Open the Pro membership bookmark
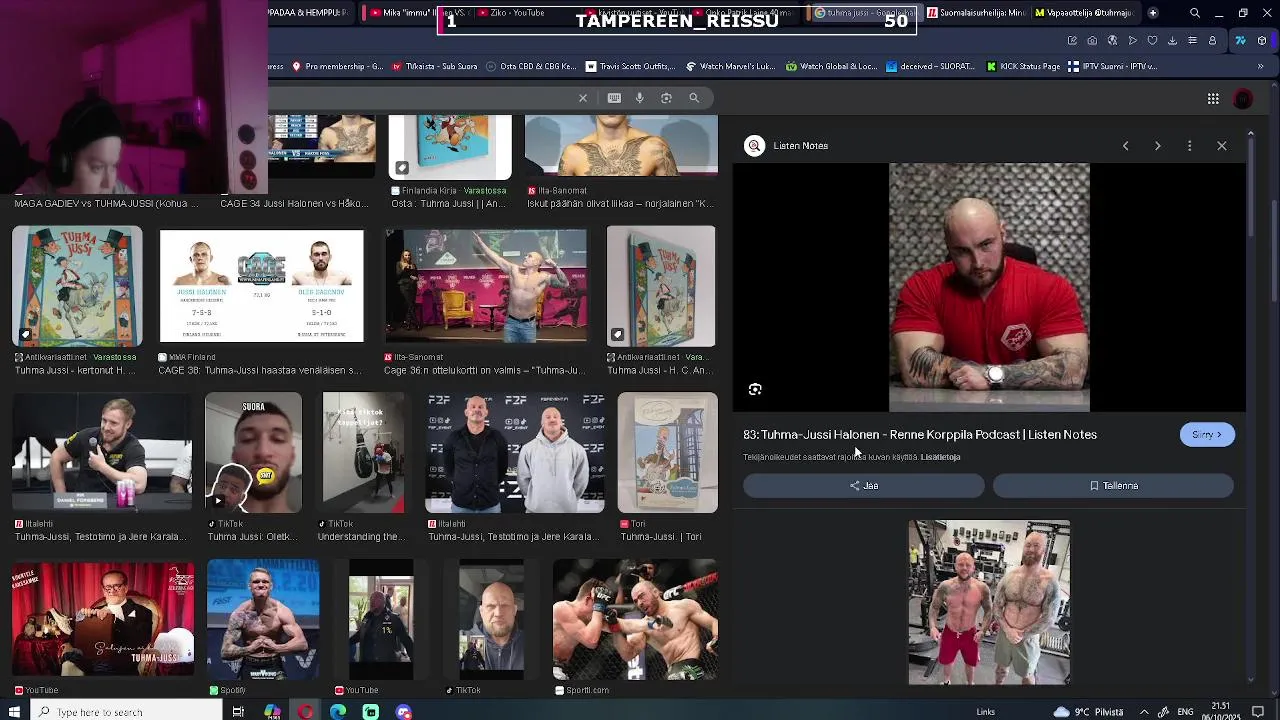The height and width of the screenshot is (720, 1280). 336,67
